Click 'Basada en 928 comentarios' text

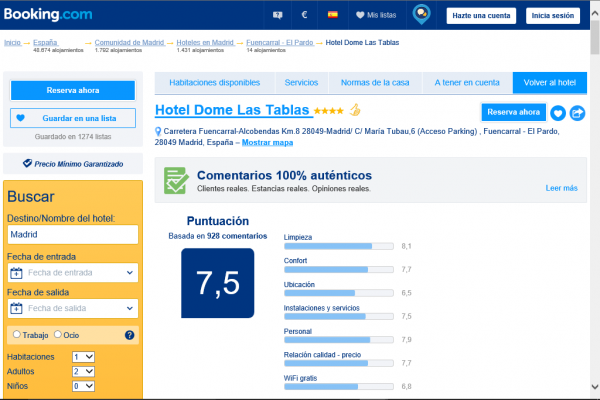[218, 236]
